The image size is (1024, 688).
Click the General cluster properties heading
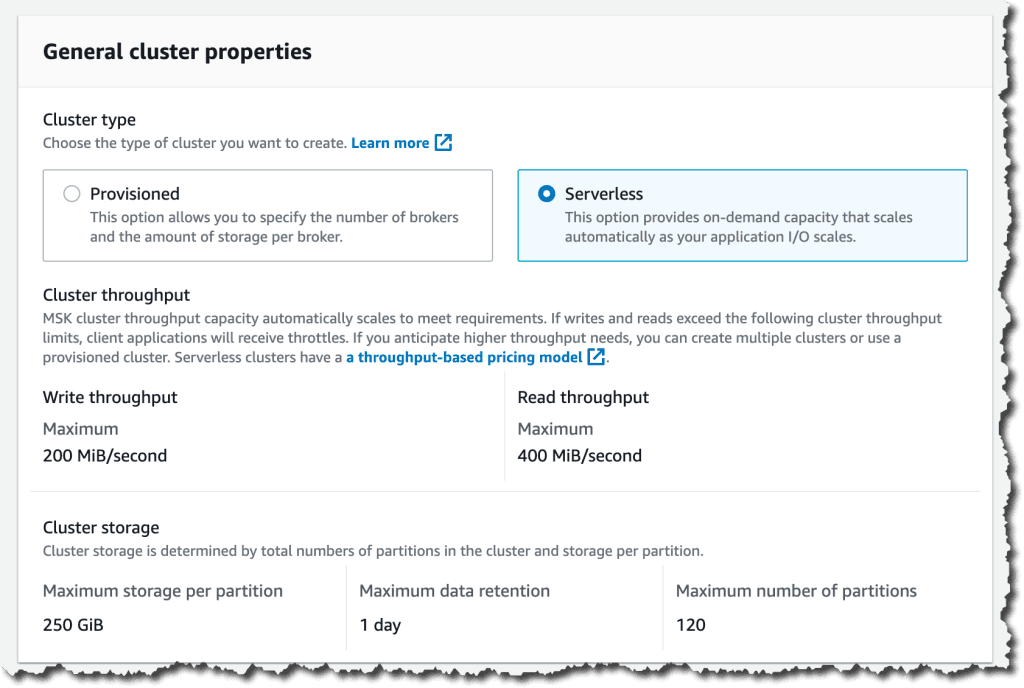click(x=177, y=52)
